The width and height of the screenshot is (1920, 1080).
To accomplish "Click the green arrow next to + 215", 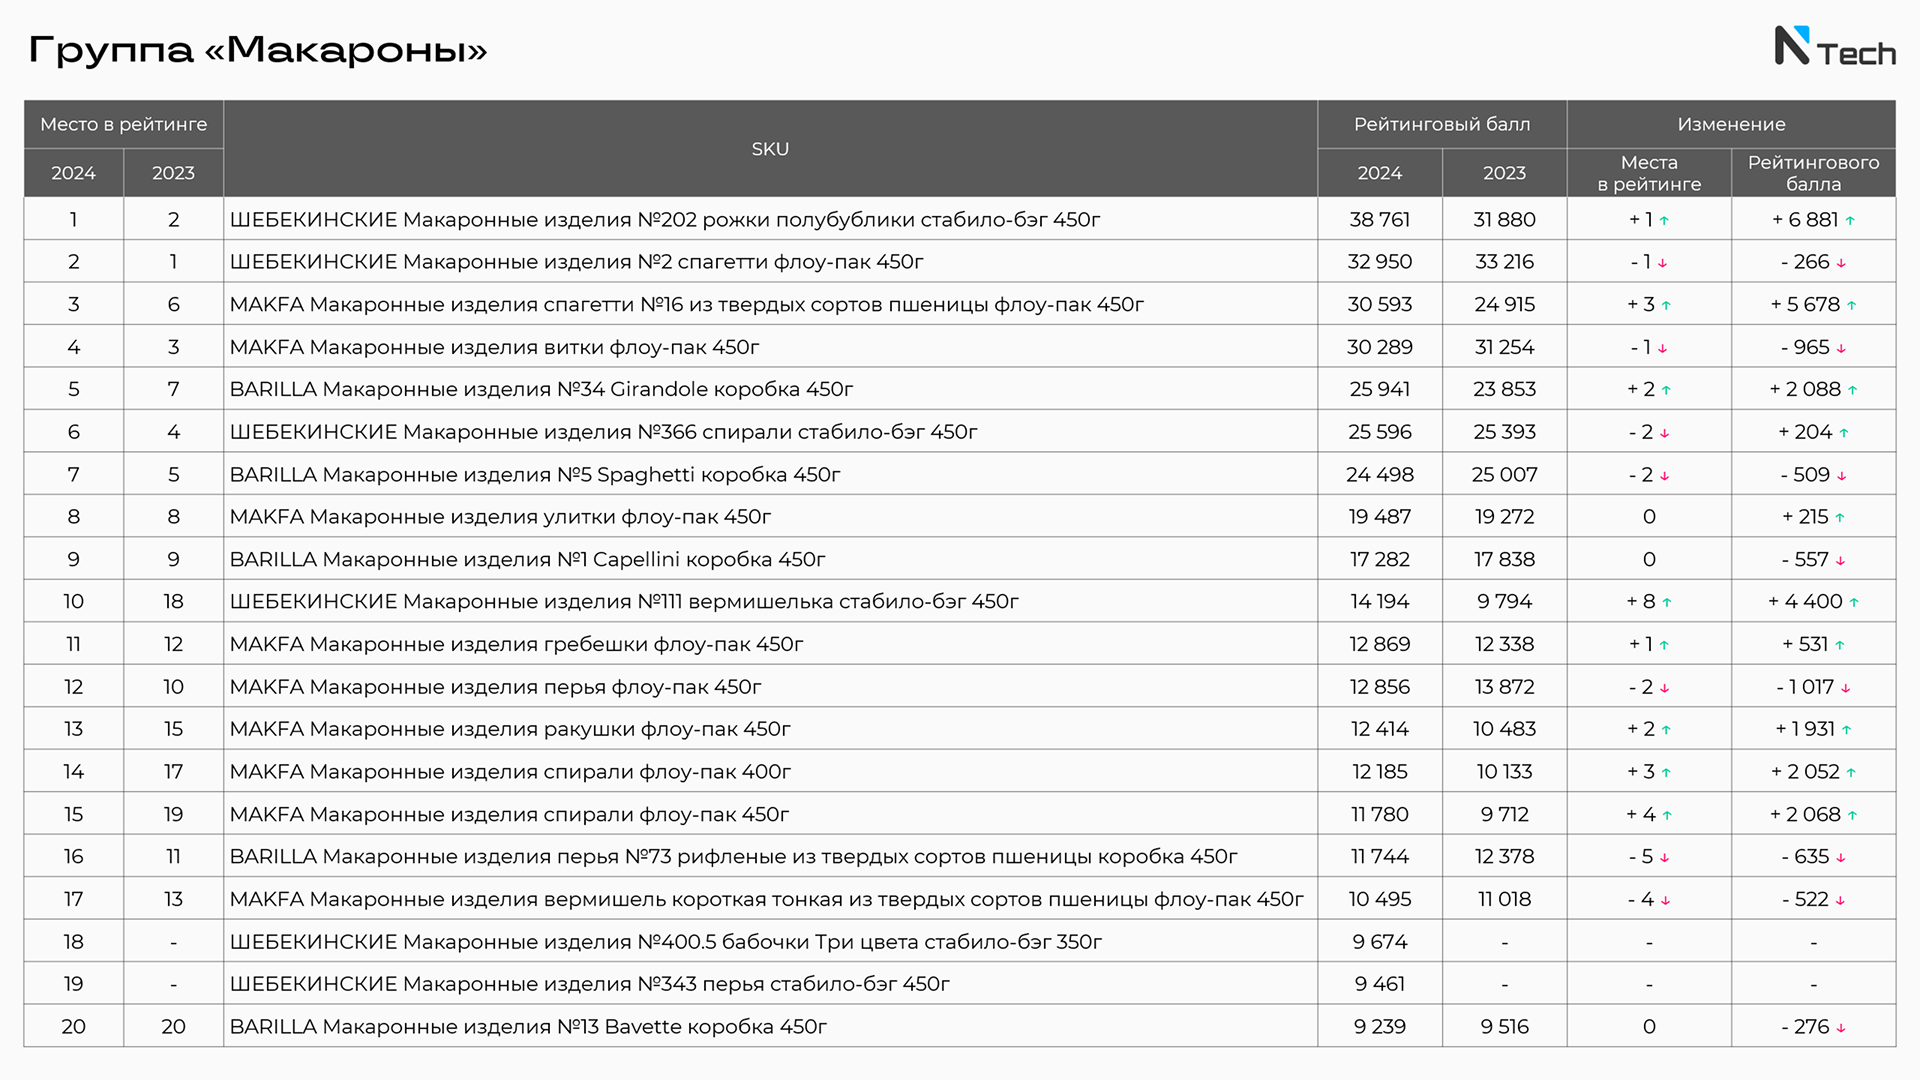I will click(1840, 518).
